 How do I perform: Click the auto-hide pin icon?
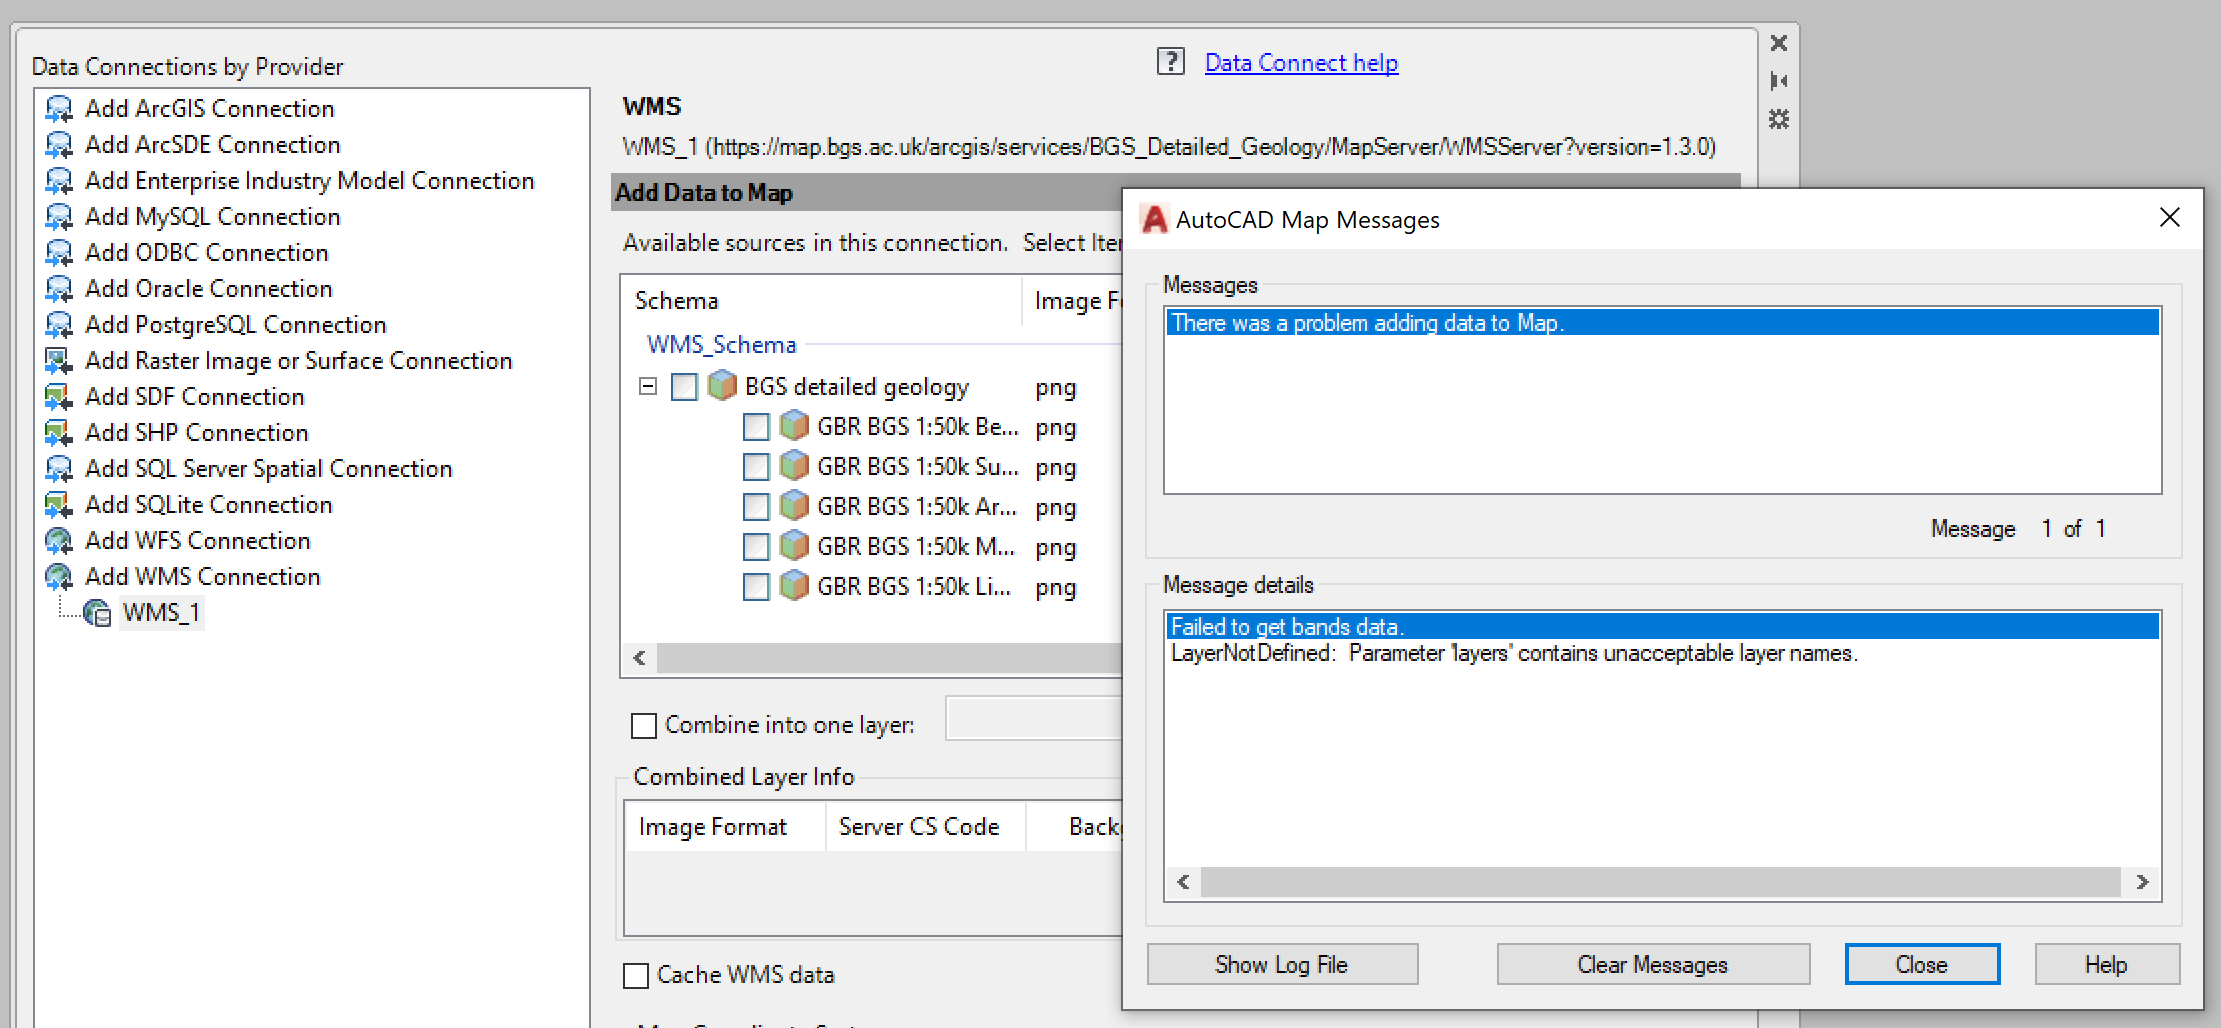(1779, 81)
